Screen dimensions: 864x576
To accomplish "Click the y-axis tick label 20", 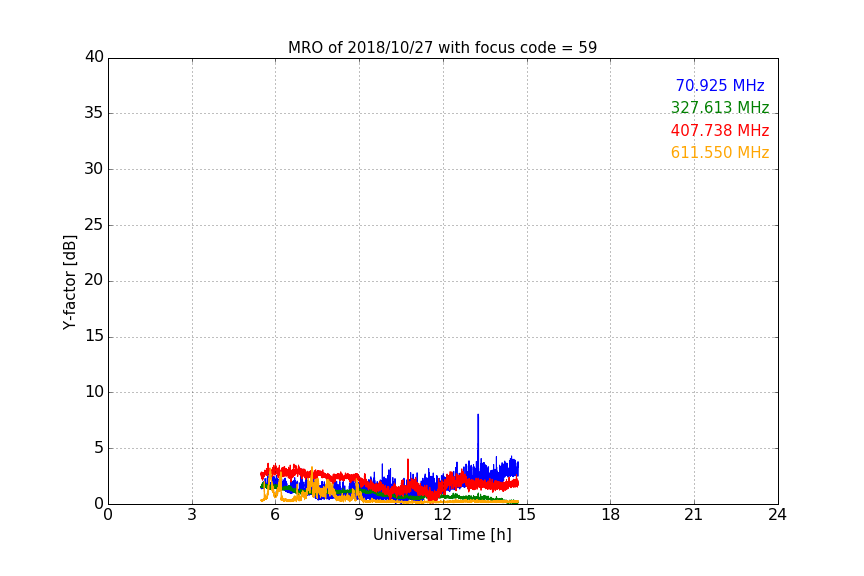I will click(94, 280).
